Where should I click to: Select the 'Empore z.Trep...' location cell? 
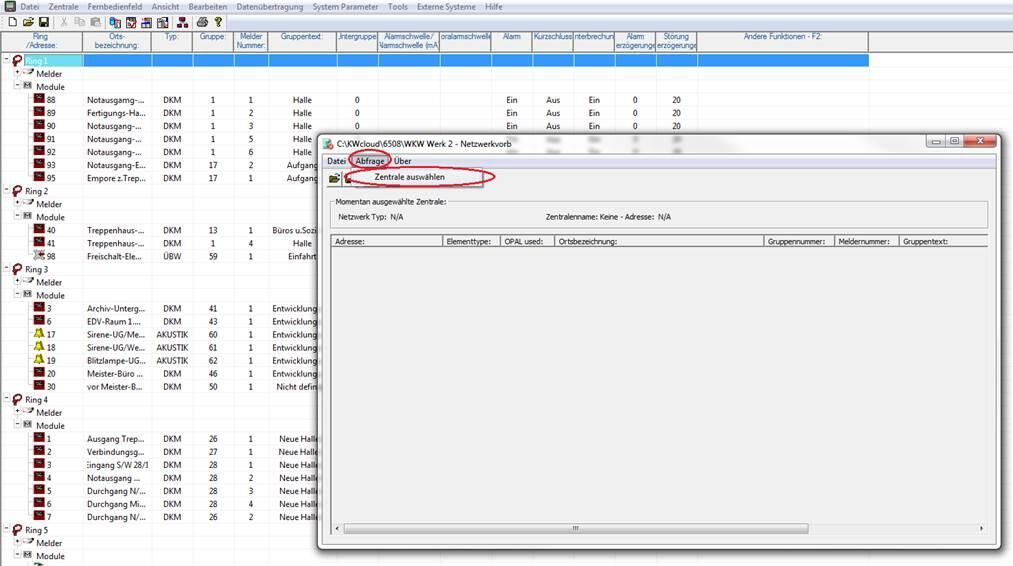click(116, 178)
